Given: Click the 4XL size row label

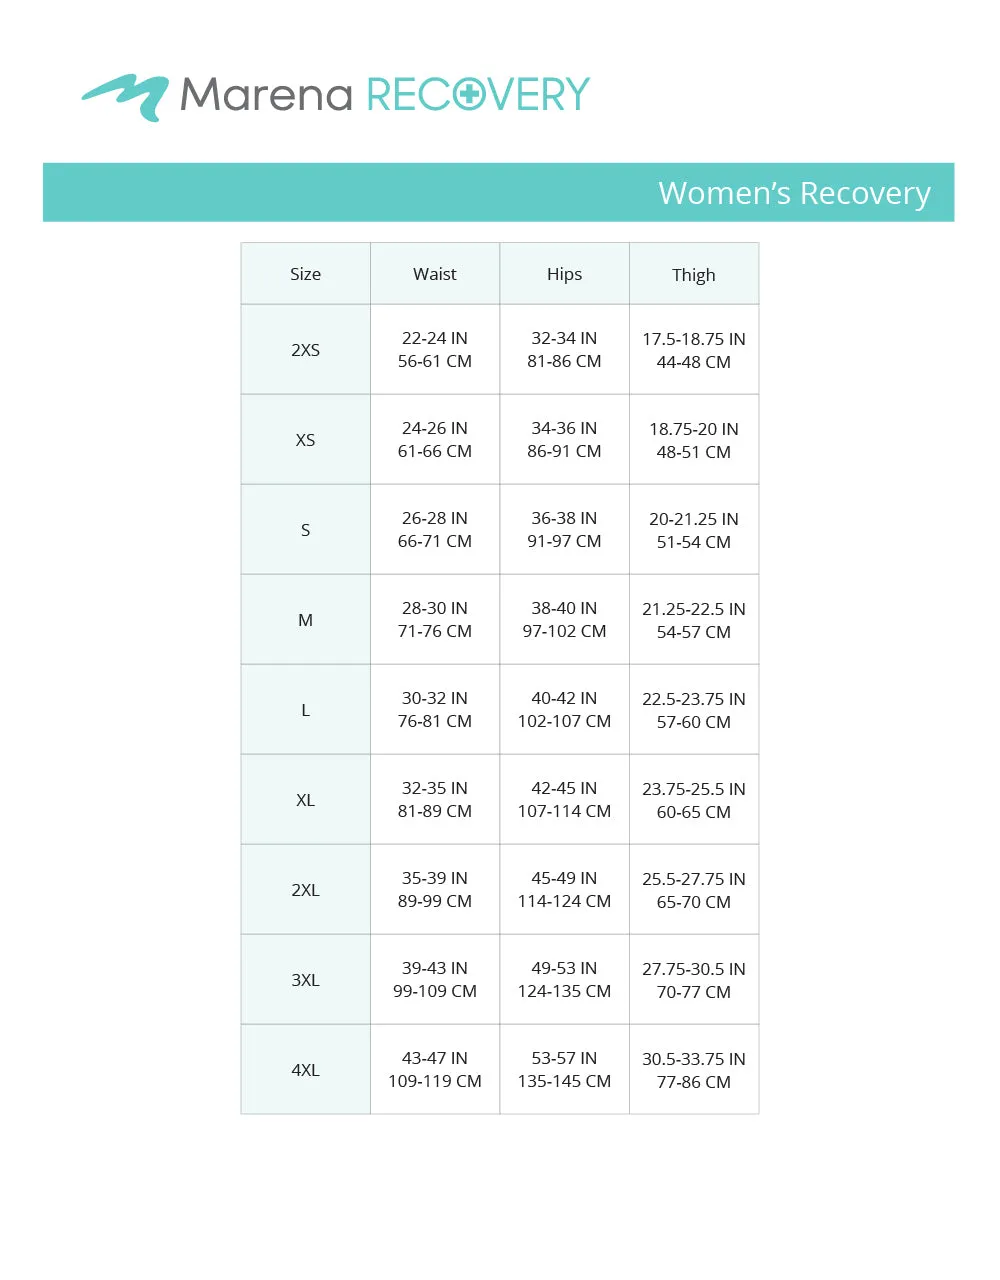Looking at the screenshot, I should 306,1070.
